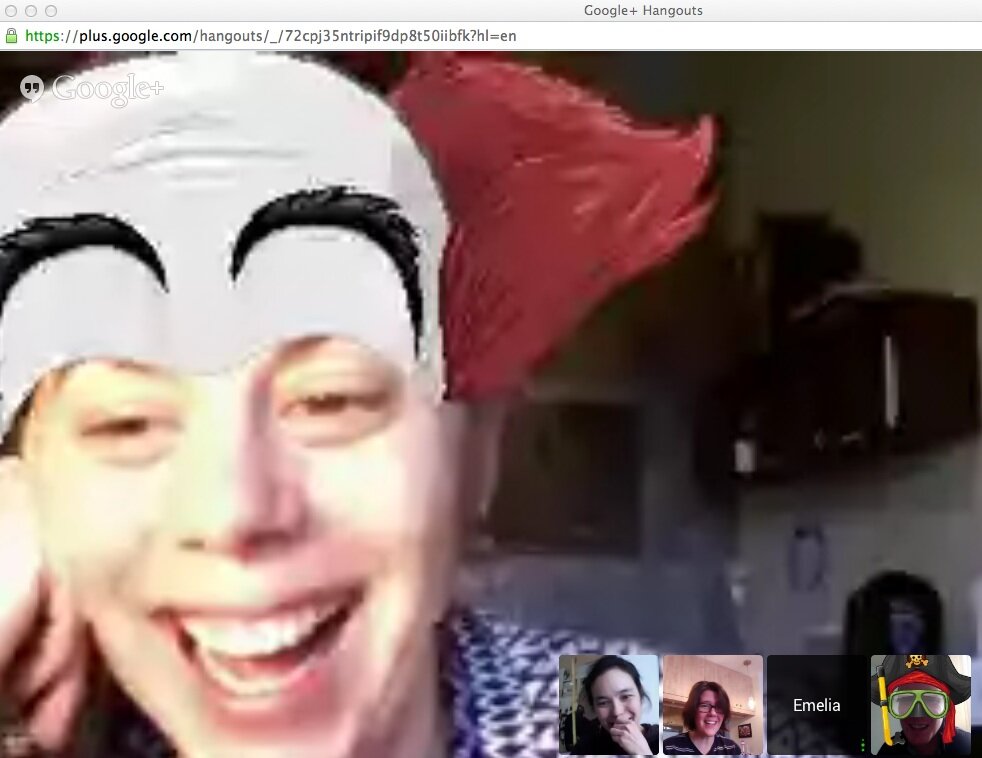The height and width of the screenshot is (758, 982).
Task: Minimize the Google+ Hangouts window
Action: click(x=31, y=11)
